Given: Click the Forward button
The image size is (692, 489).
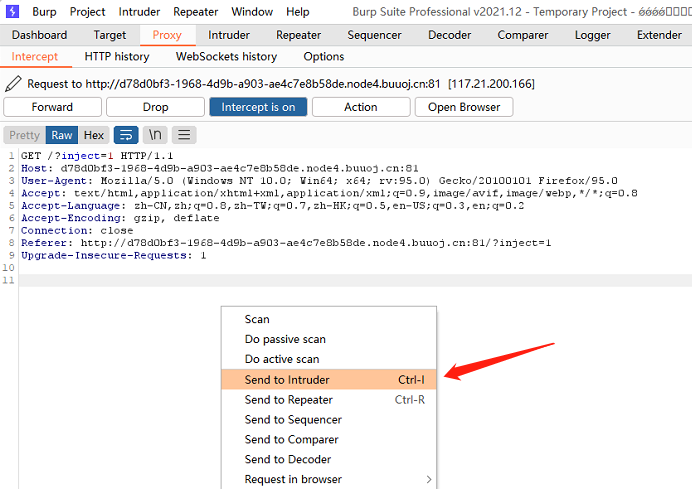Looking at the screenshot, I should tap(53, 107).
